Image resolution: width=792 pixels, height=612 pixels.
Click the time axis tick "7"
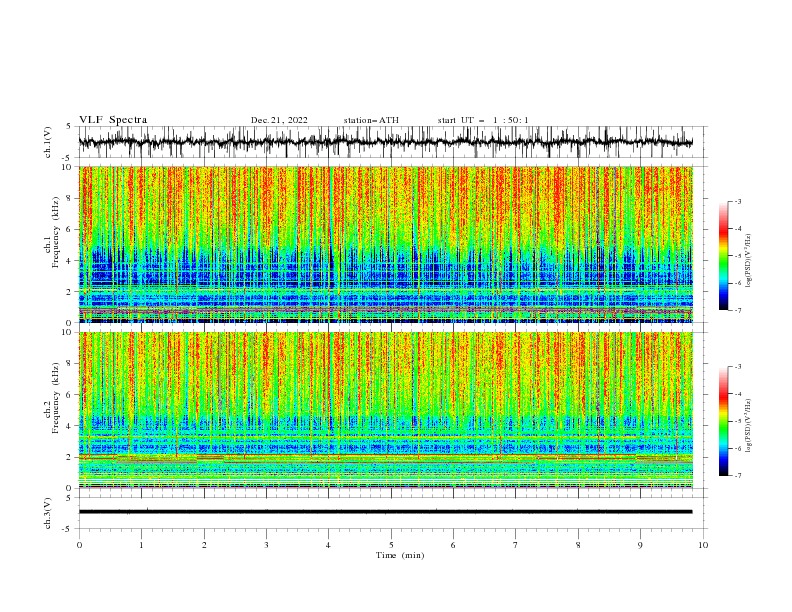(516, 545)
